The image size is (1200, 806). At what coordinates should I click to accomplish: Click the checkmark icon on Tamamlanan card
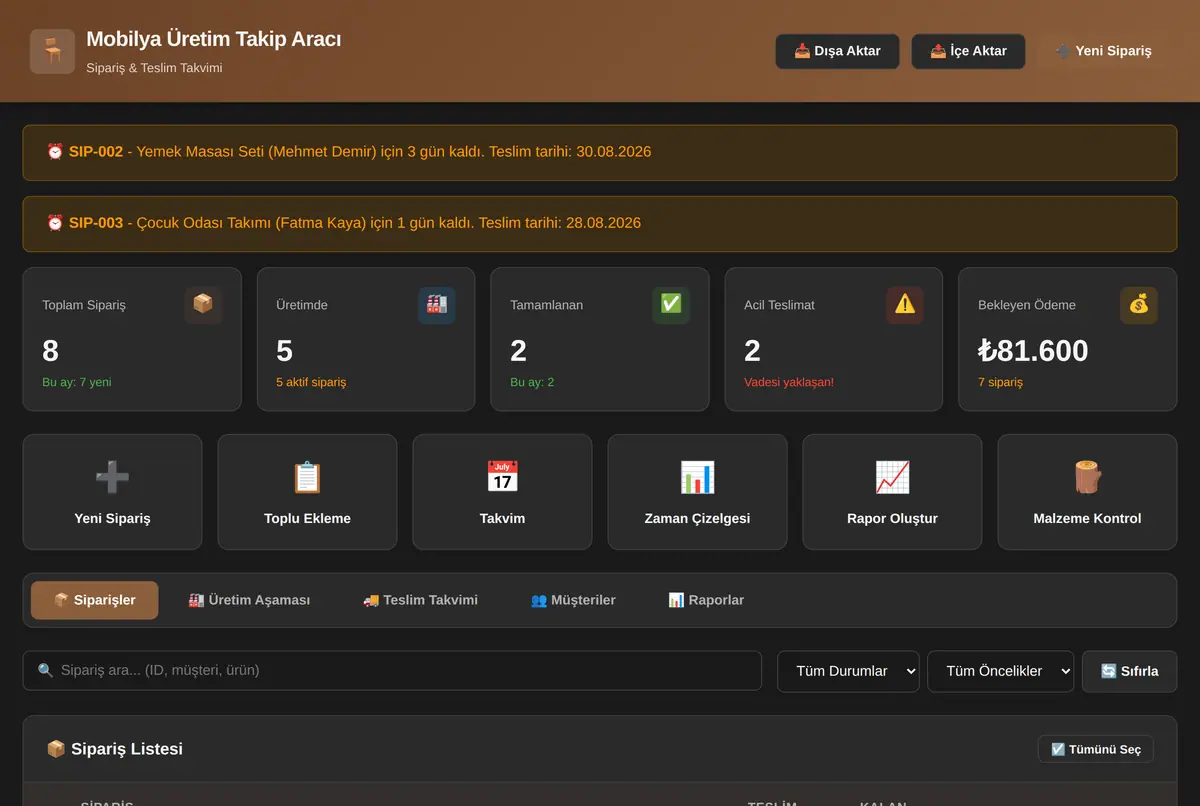click(671, 304)
